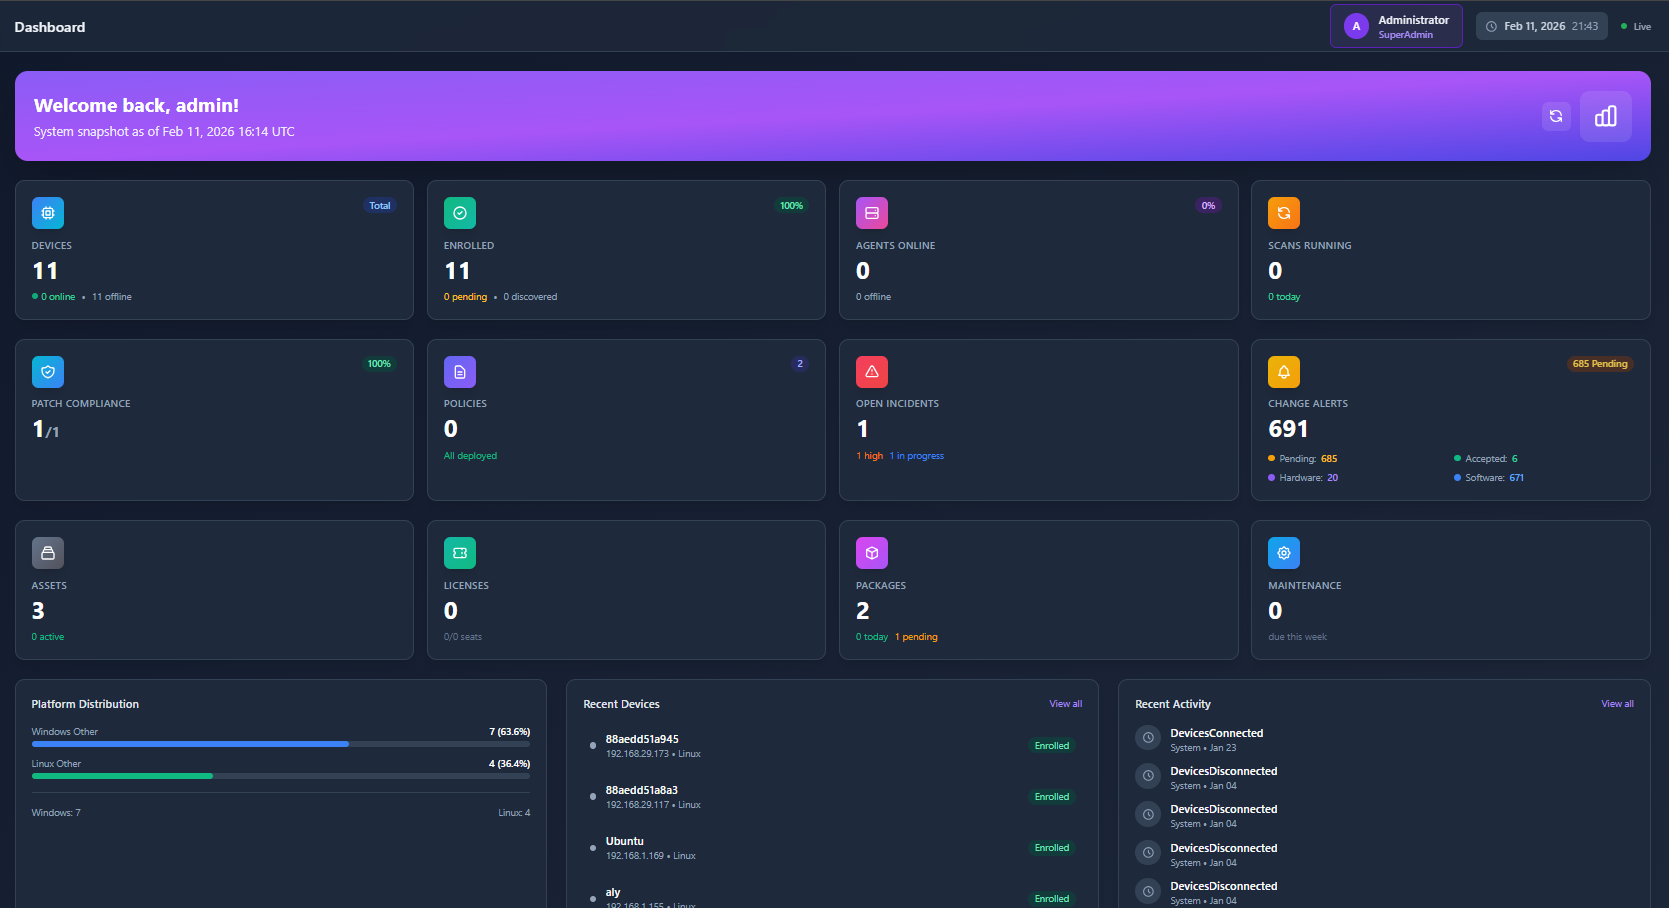
Task: Open the bar chart view in the banner
Action: tap(1605, 116)
